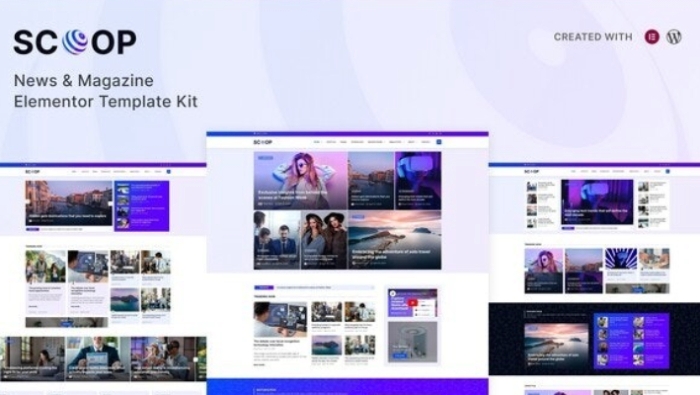This screenshot has height=395, width=700.
Task: Click the SCOOP logo in the left mockup
Action: [x=32, y=171]
